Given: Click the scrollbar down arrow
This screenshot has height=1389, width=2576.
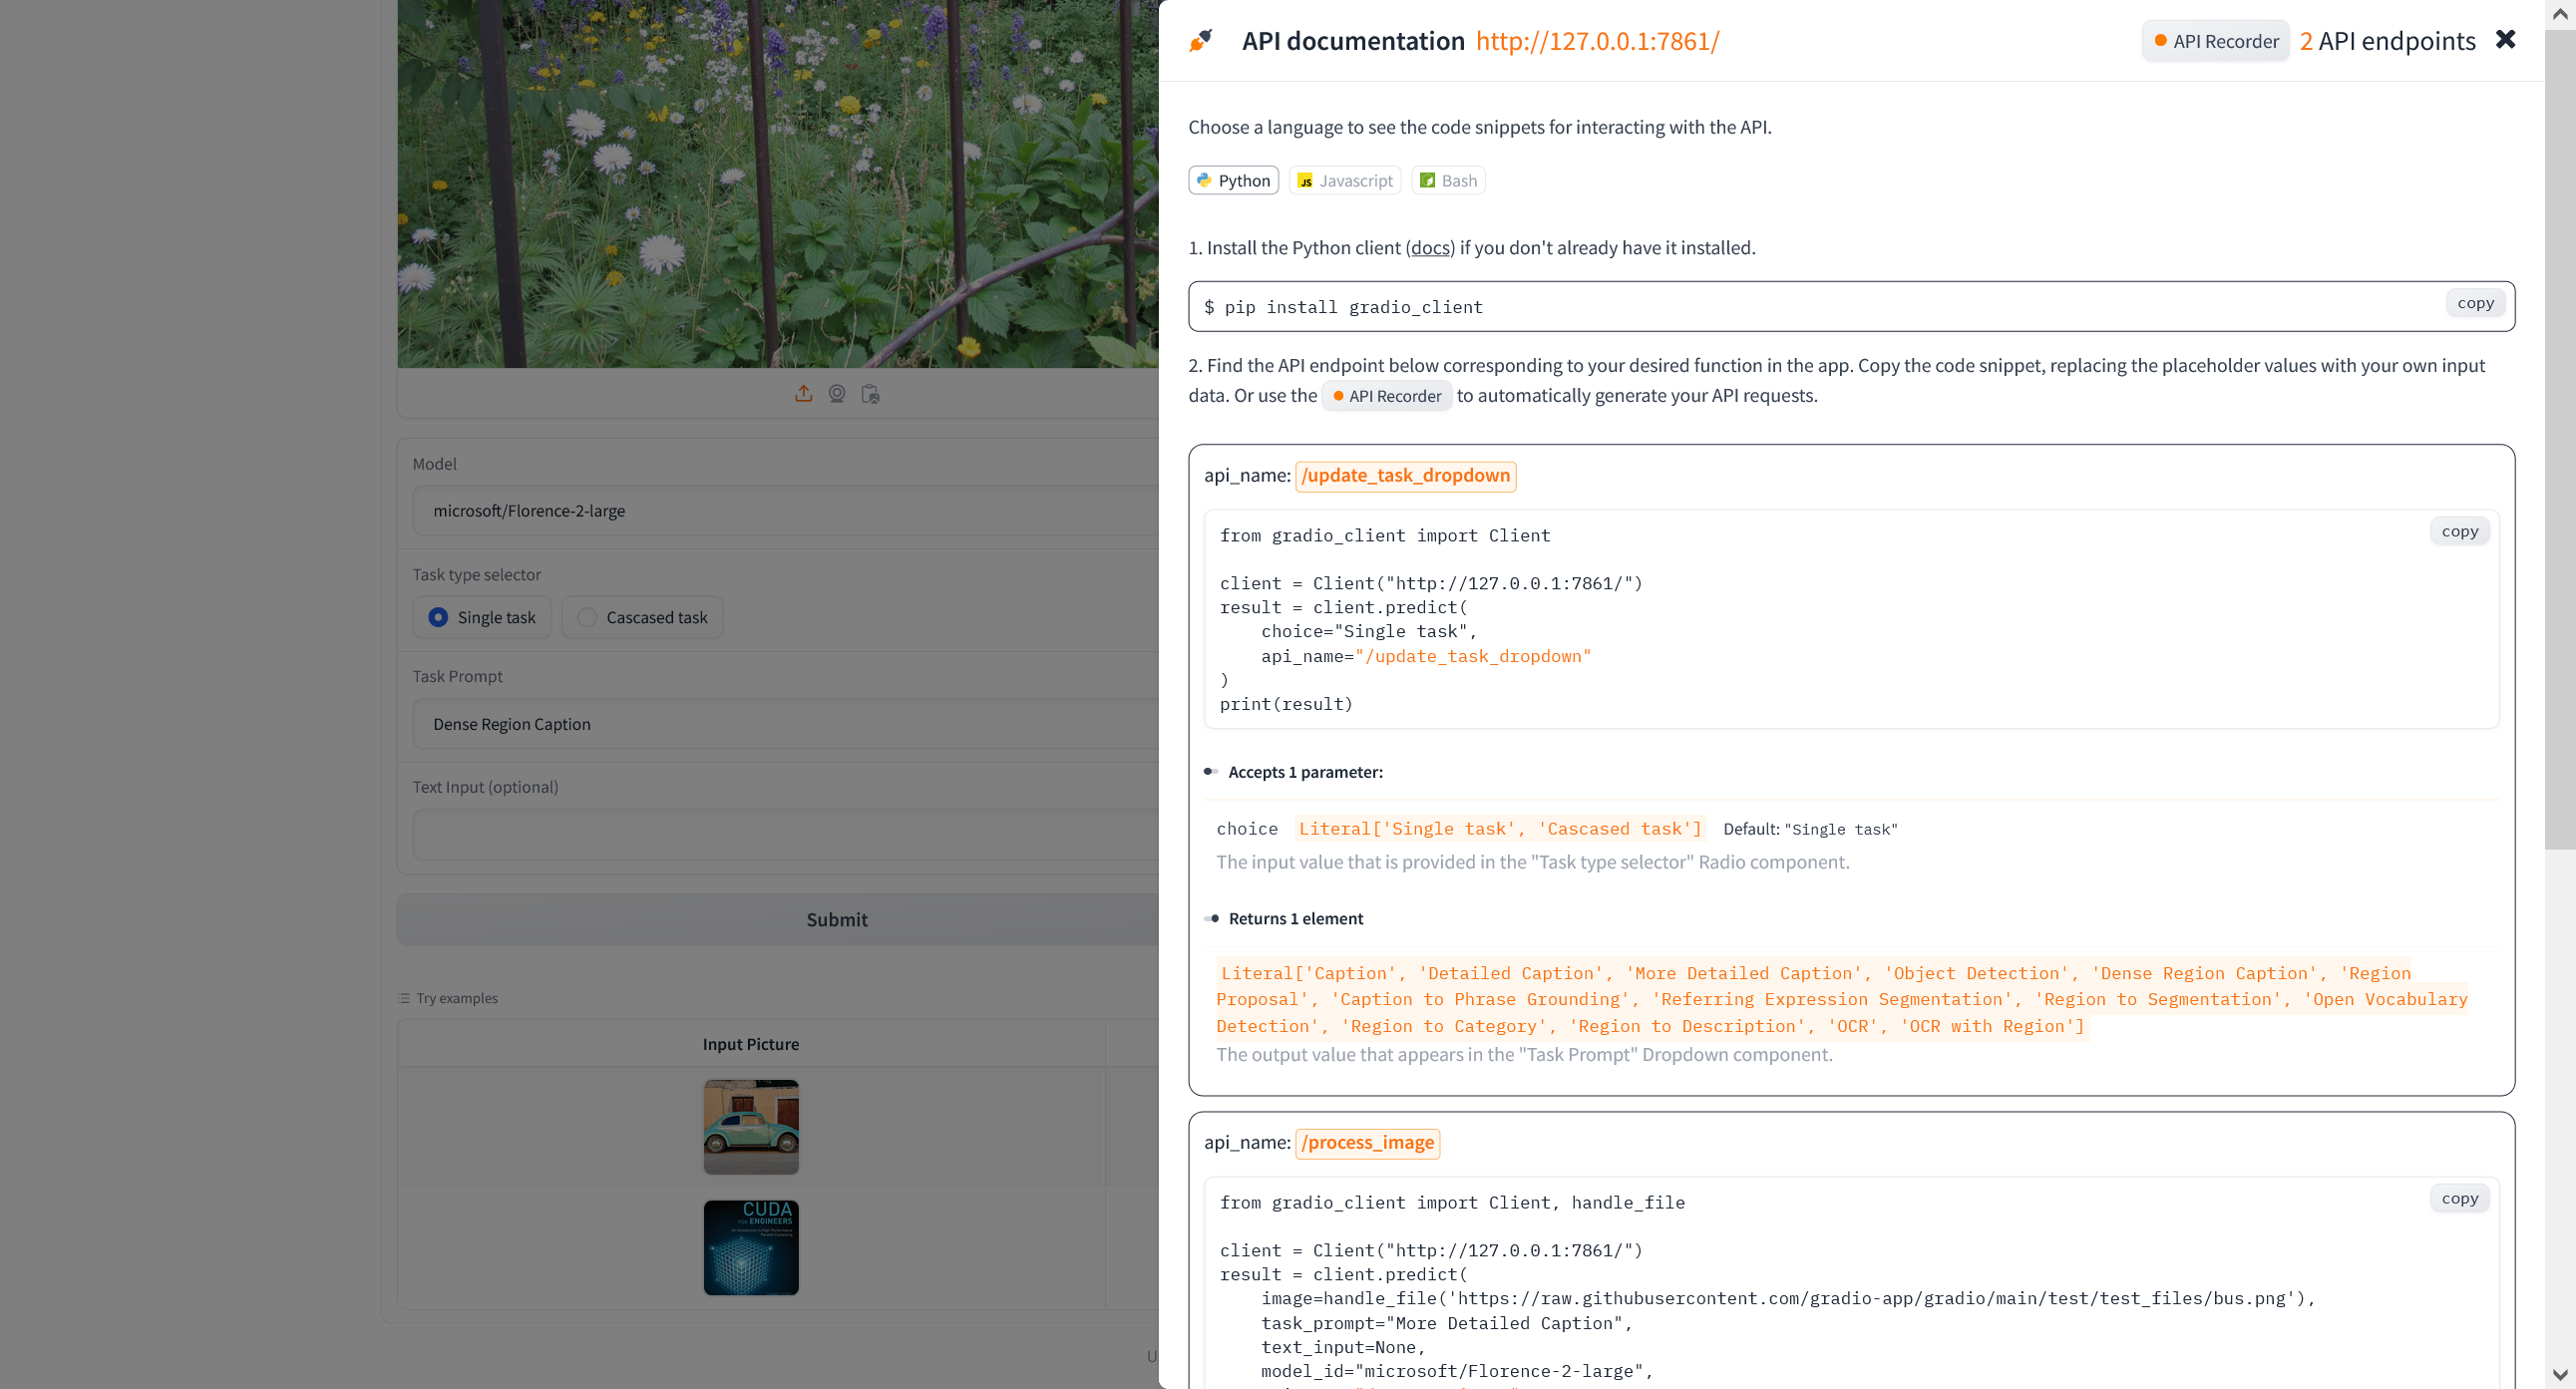Looking at the screenshot, I should click(x=2560, y=1375).
